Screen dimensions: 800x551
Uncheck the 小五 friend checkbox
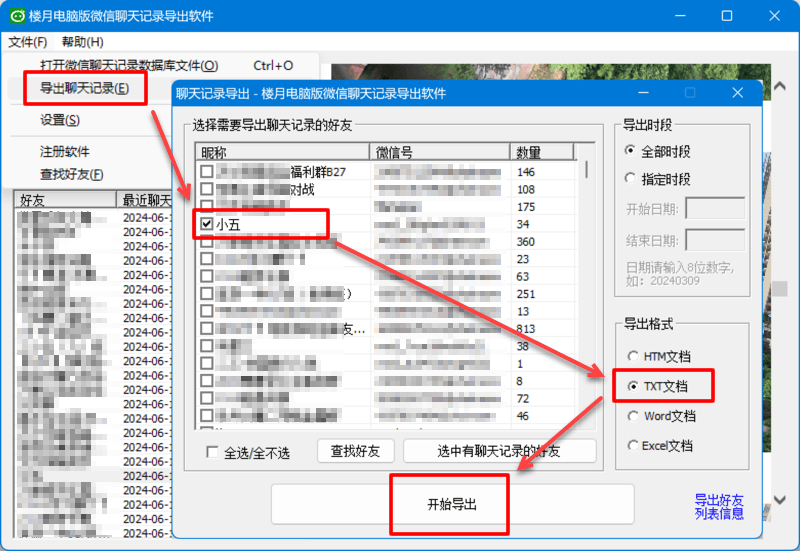coord(207,224)
